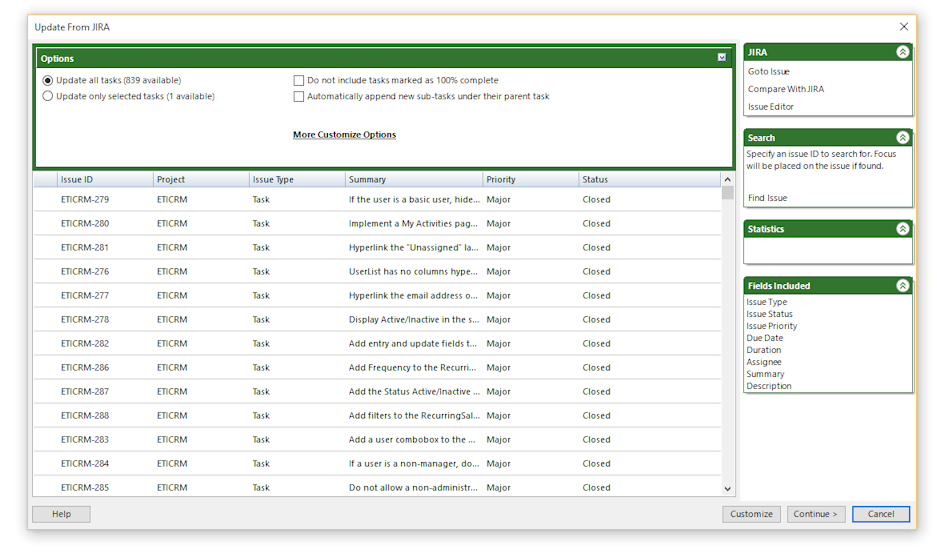The height and width of the screenshot is (554, 937).
Task: Select row ETICRM-285
Action: [377, 488]
